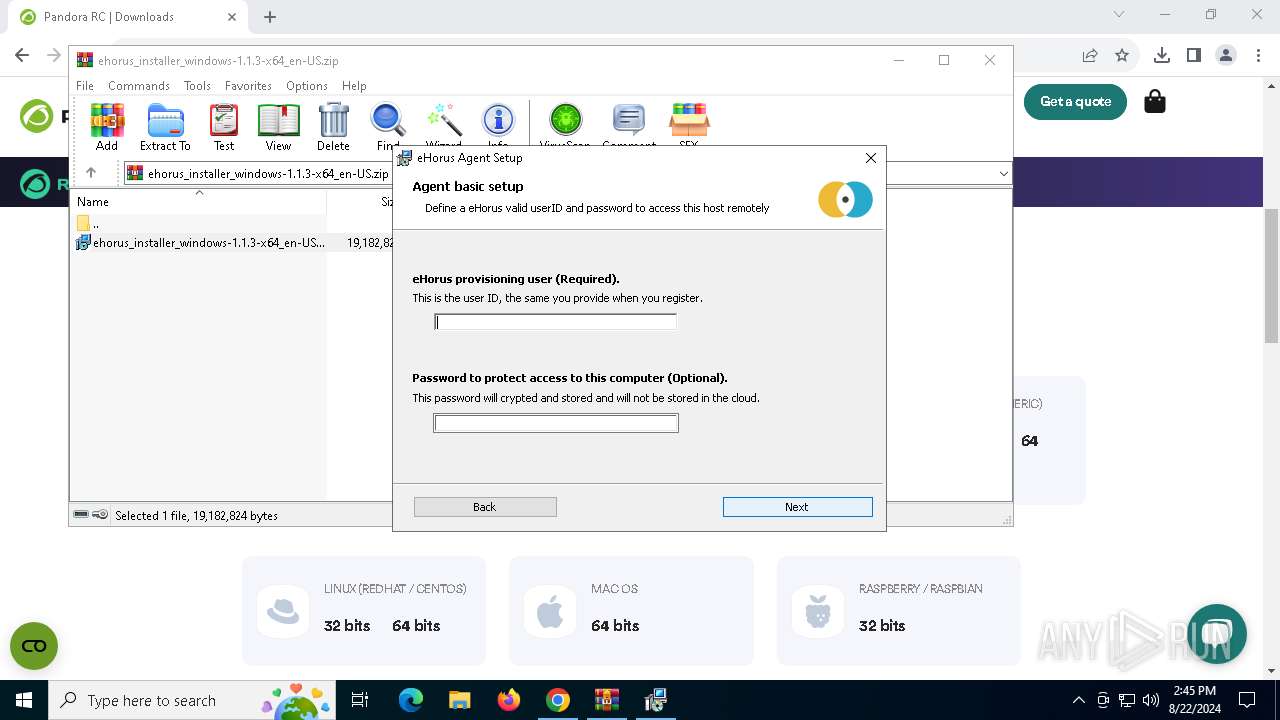
Task: Expand the WinRAR address path dropdown
Action: [x=1003, y=174]
